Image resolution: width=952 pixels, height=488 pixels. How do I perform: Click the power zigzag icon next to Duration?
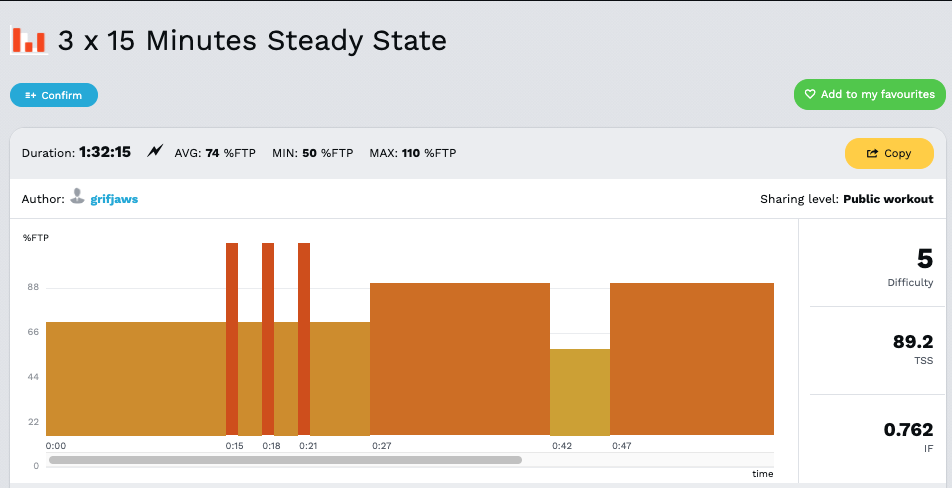[x=155, y=152]
